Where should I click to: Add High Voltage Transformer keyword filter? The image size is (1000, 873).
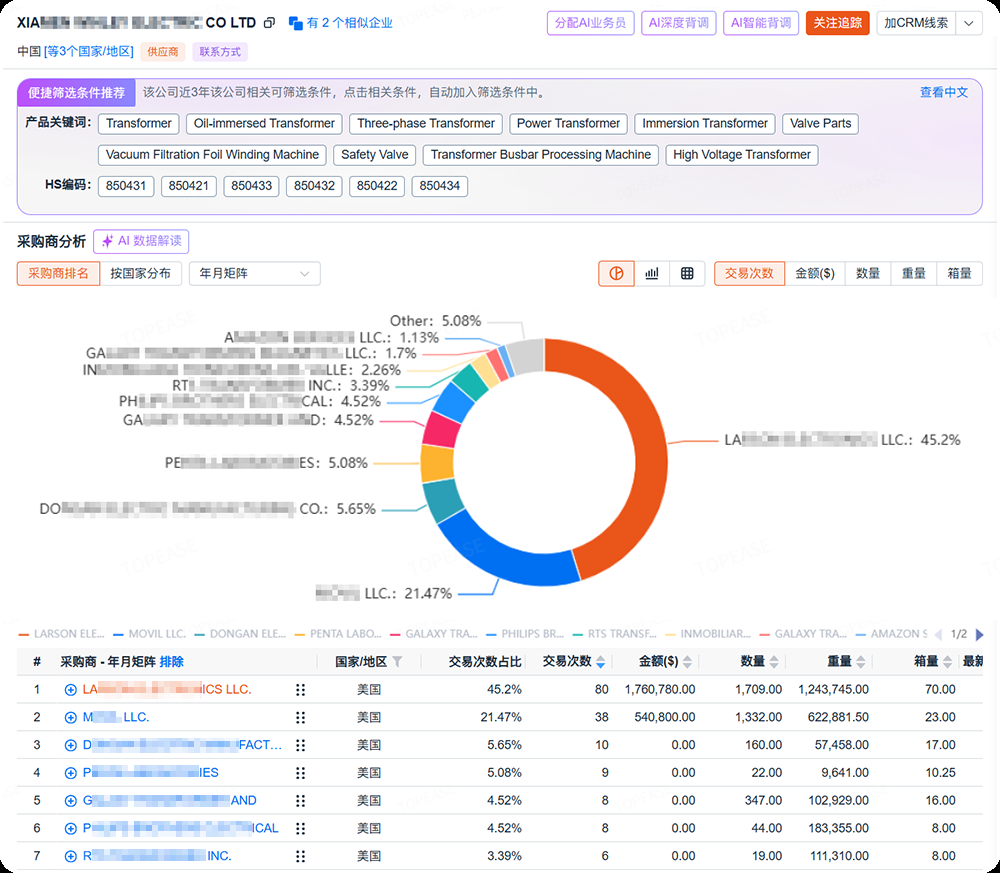pos(742,155)
